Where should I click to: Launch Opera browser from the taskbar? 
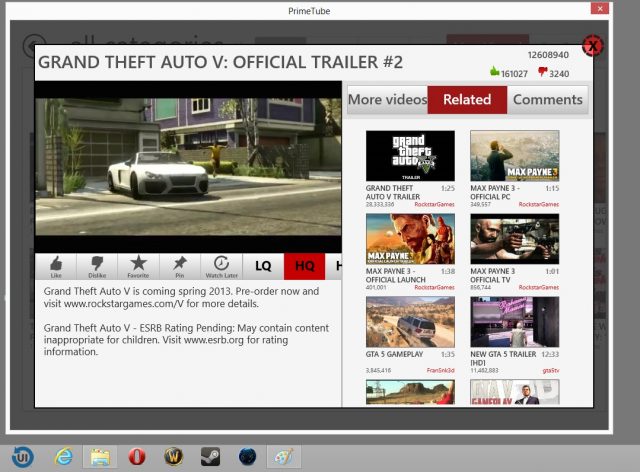point(137,456)
